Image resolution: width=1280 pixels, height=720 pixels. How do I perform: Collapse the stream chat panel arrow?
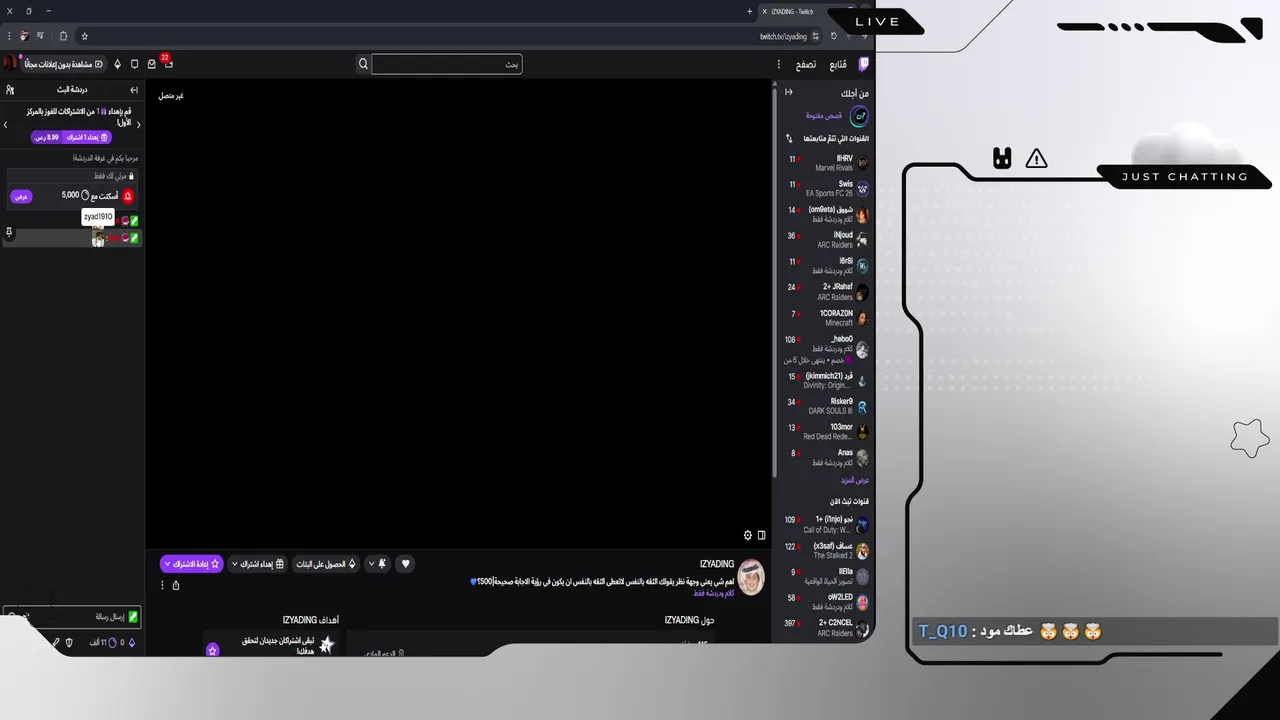[x=134, y=89]
